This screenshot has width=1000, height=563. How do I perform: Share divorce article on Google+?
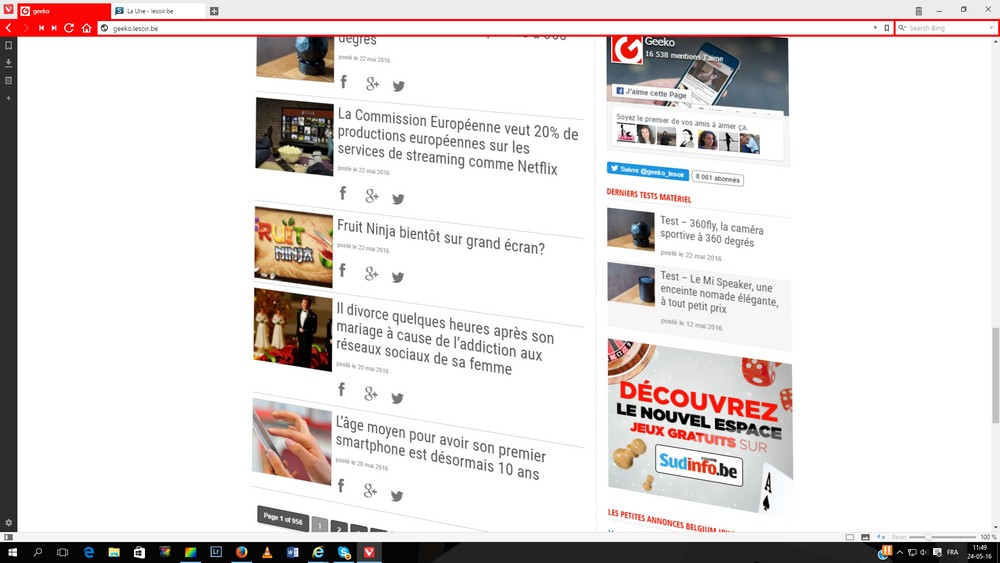(x=371, y=394)
